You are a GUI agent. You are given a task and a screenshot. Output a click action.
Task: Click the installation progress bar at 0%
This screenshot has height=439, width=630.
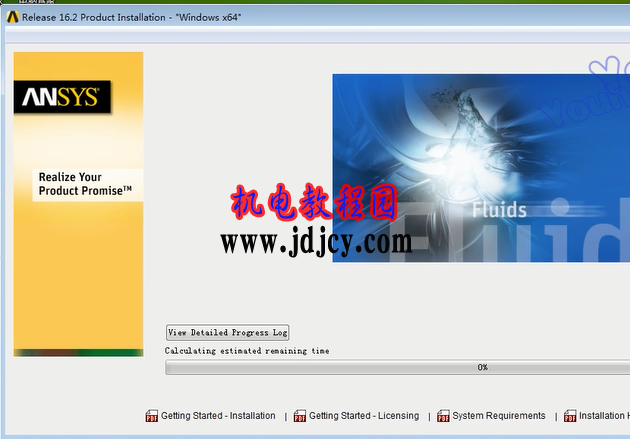pos(397,367)
